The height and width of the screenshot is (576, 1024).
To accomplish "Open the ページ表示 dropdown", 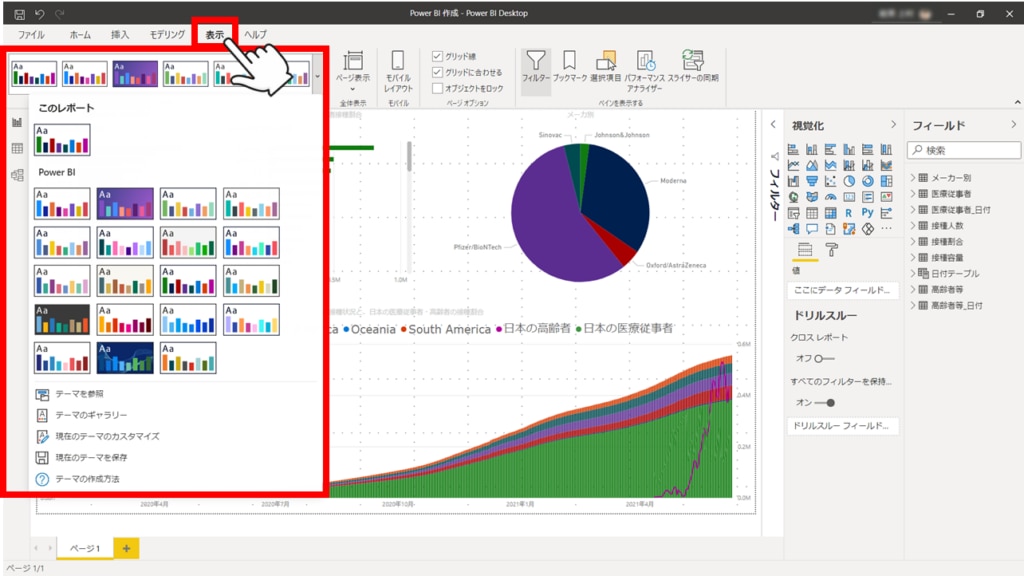I will pos(353,72).
